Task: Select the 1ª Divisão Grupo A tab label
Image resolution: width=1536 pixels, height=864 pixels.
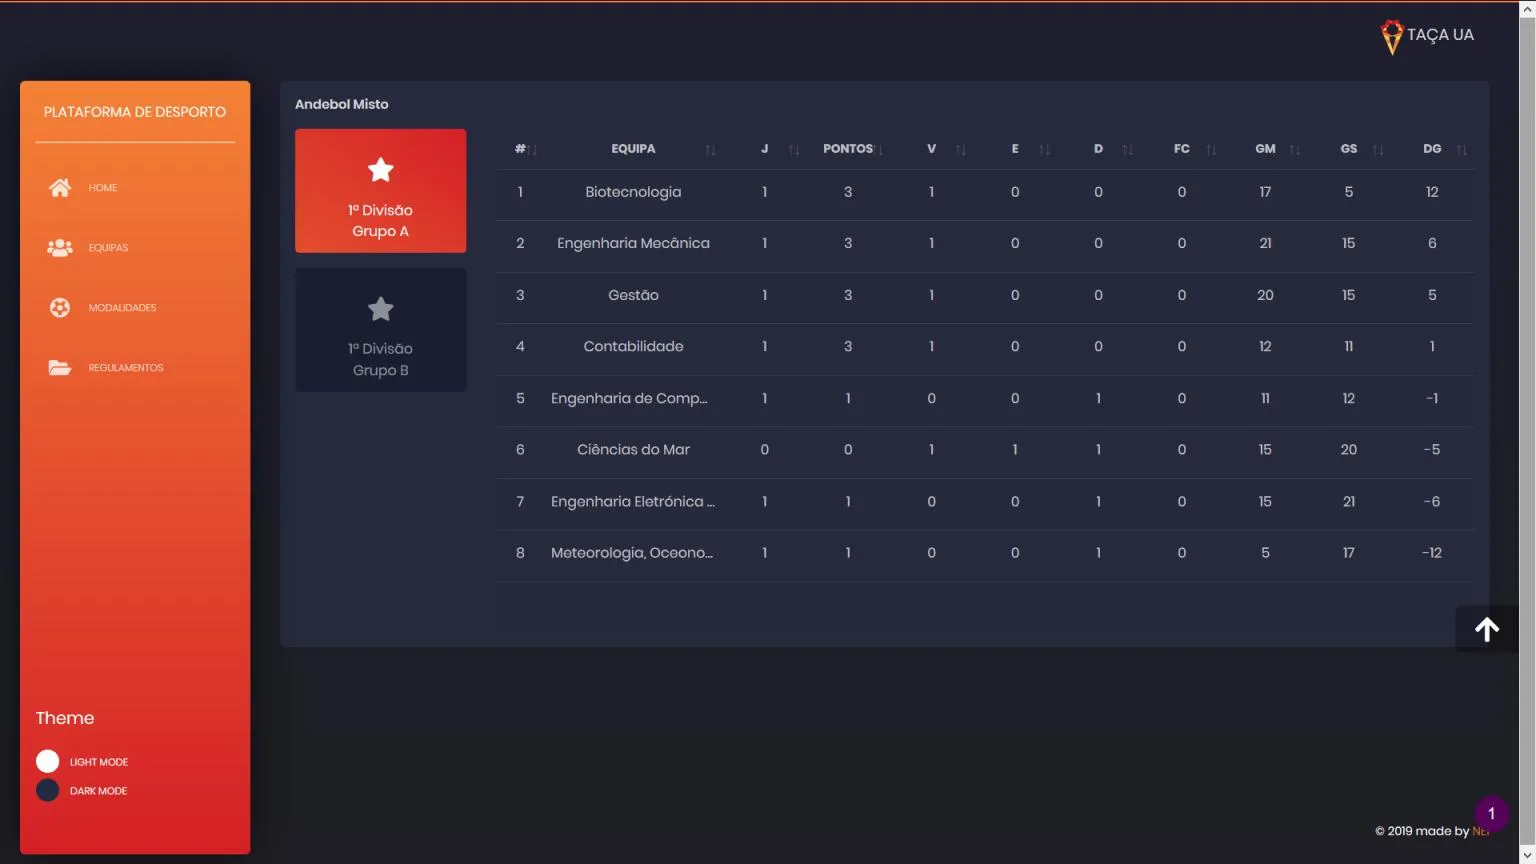Action: coord(380,221)
